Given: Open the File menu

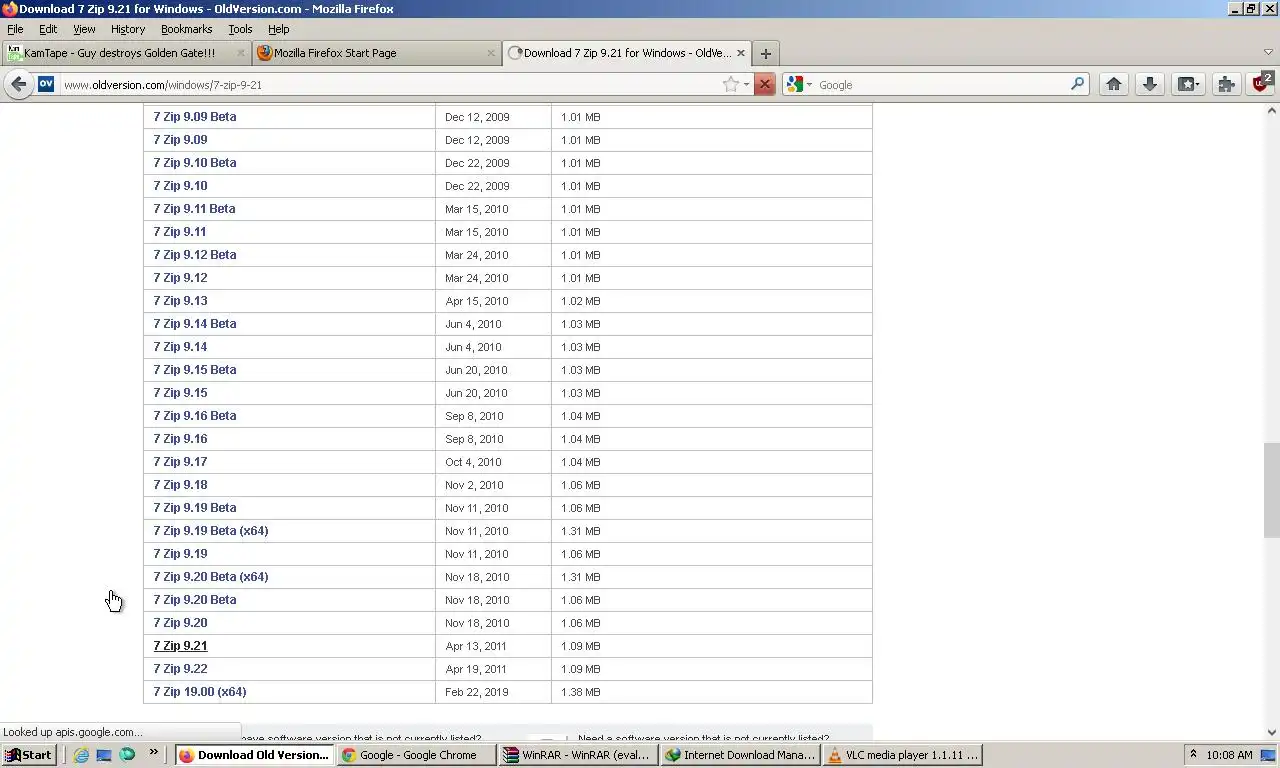Looking at the screenshot, I should [15, 29].
